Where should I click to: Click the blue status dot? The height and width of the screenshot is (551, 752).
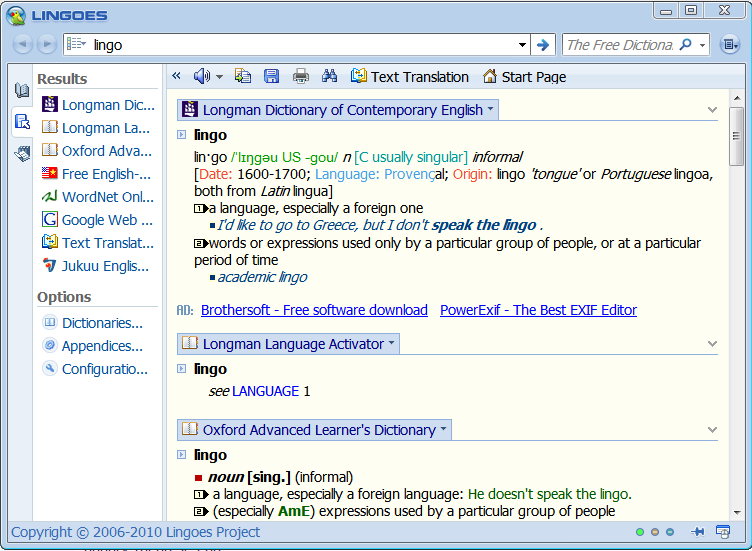coord(670,532)
